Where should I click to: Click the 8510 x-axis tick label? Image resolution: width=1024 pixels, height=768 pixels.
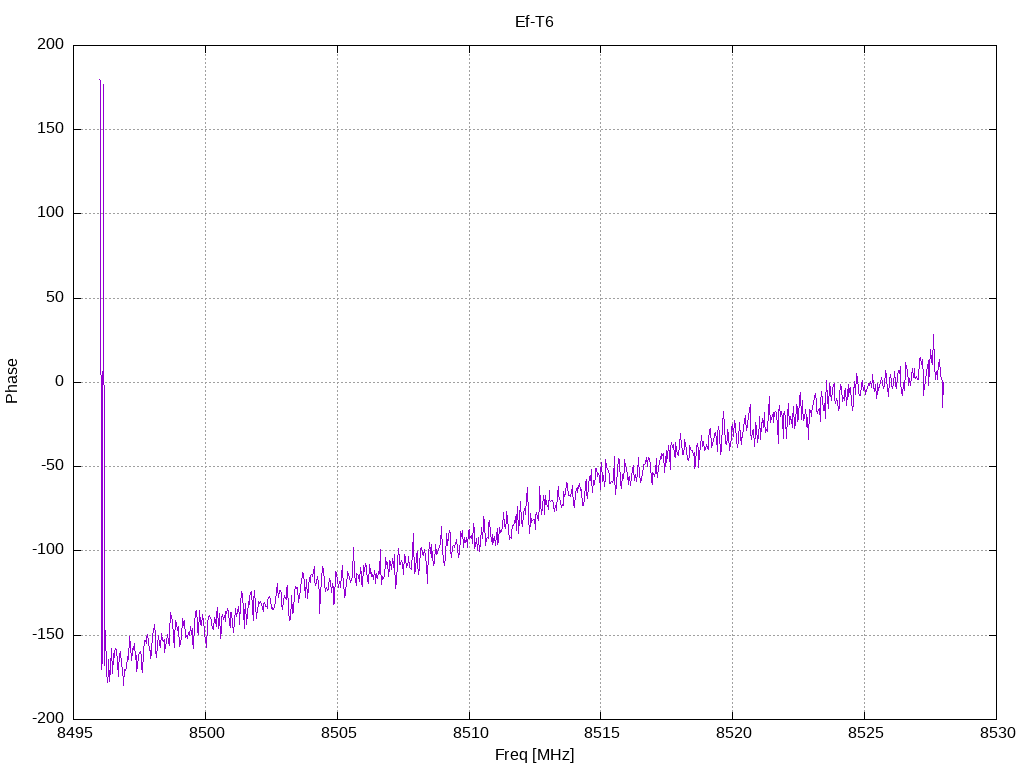click(469, 733)
